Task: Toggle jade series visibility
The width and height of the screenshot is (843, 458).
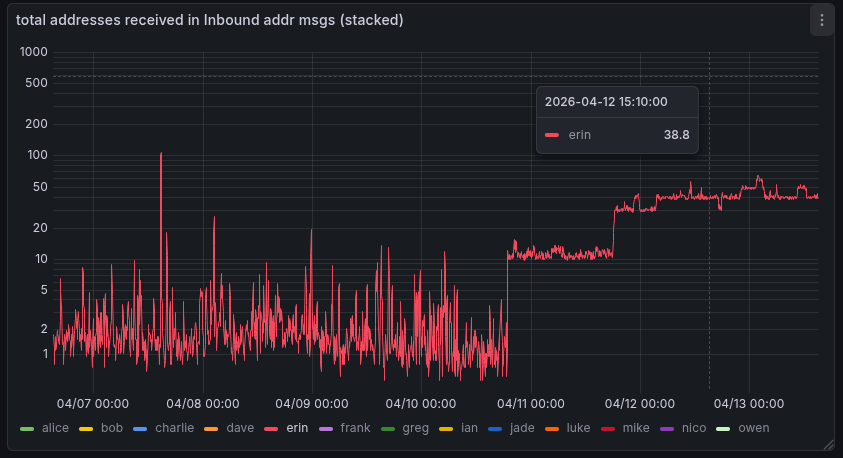Action: tap(522, 428)
